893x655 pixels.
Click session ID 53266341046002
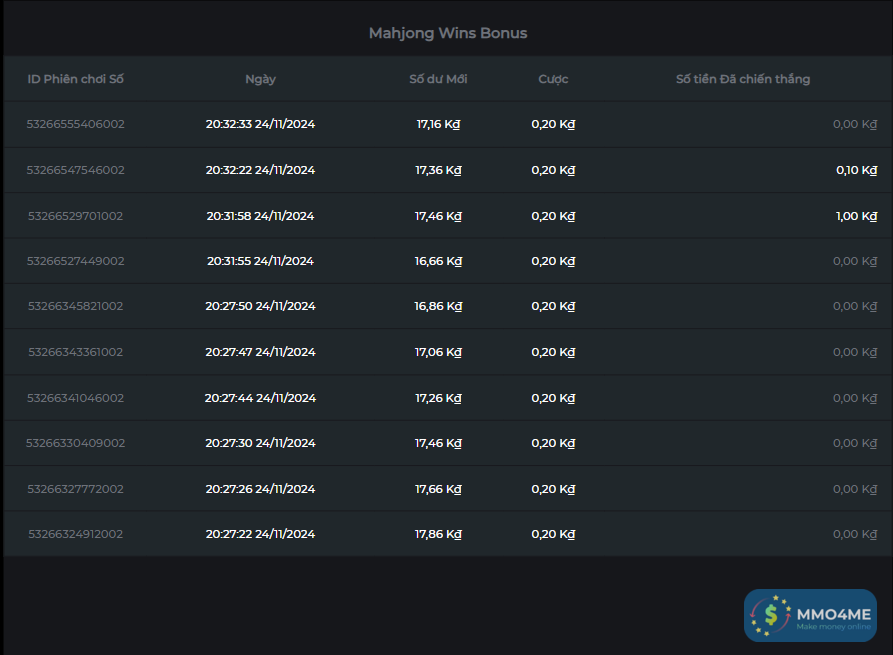76,398
